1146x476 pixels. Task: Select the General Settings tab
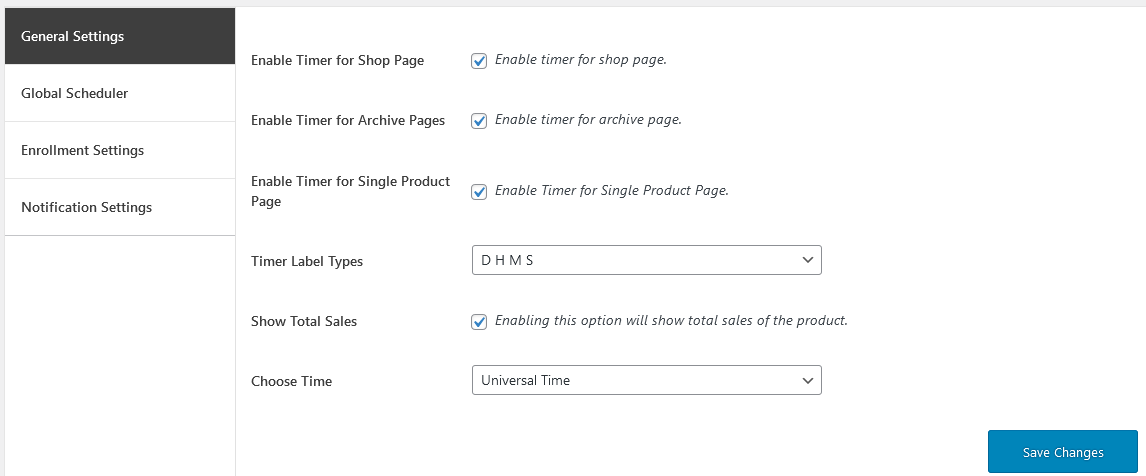[x=119, y=37]
